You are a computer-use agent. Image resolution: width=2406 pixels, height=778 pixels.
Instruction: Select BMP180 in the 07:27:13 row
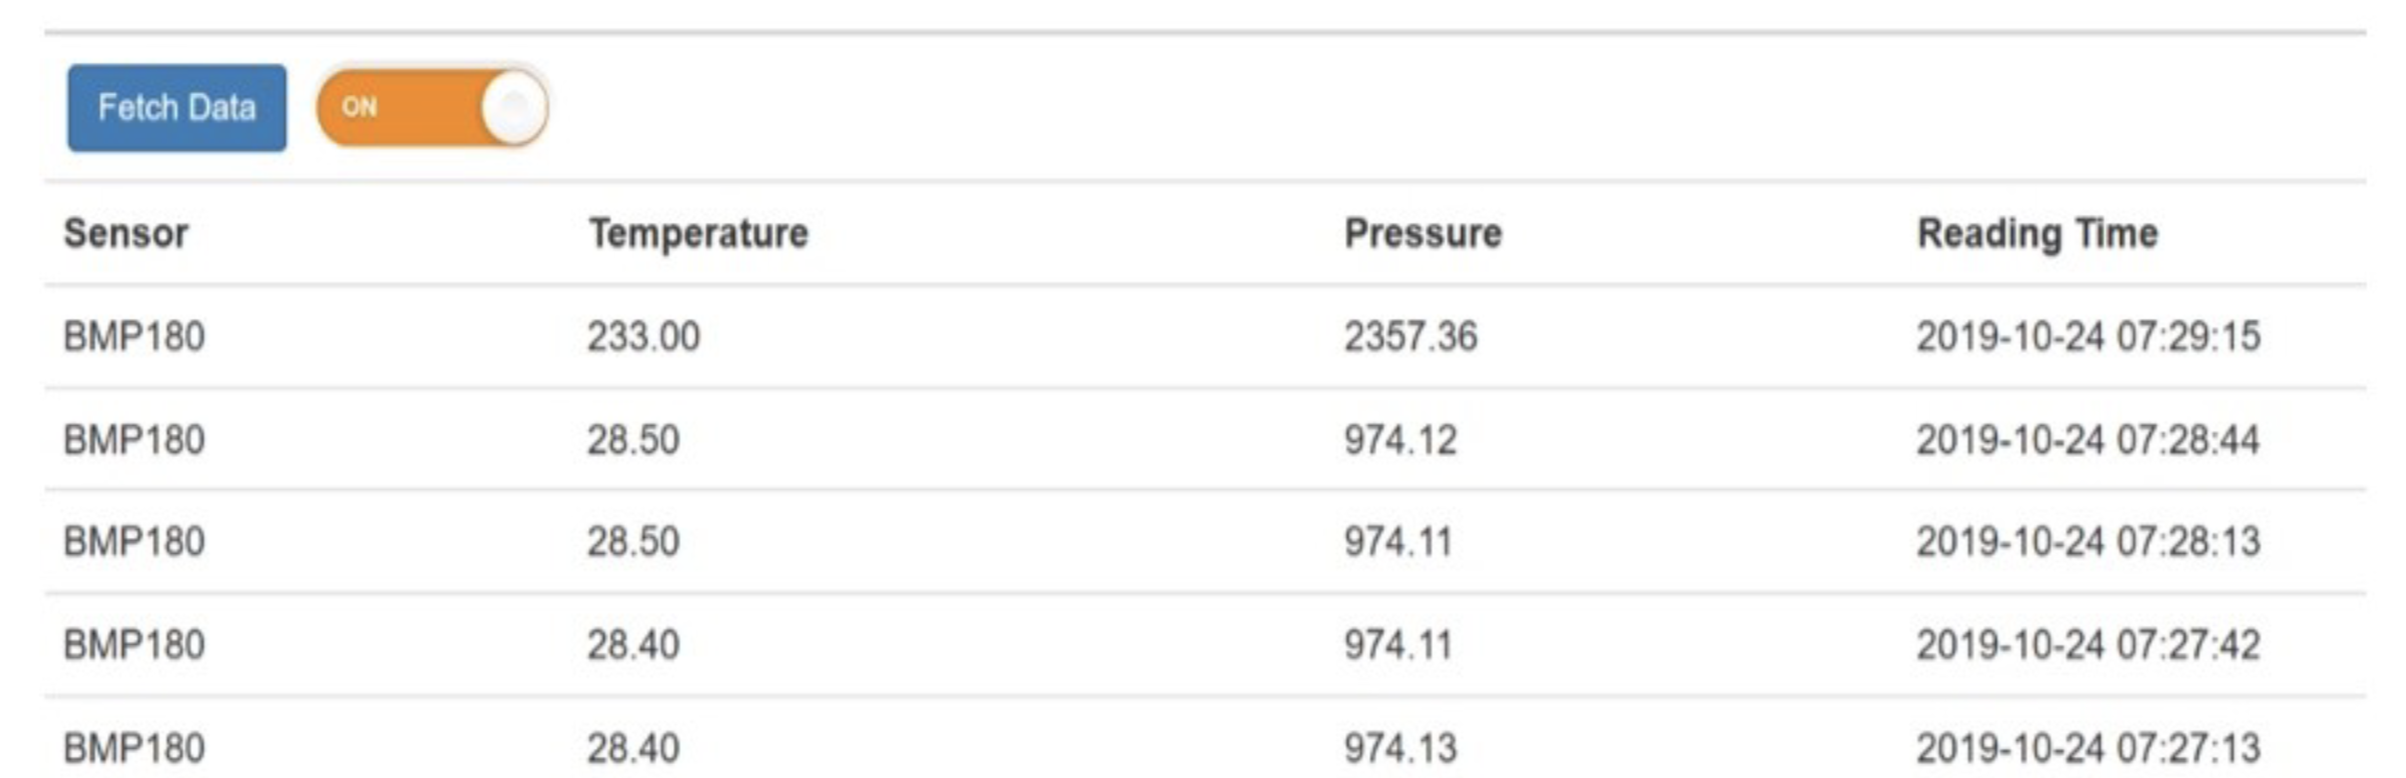tap(134, 748)
